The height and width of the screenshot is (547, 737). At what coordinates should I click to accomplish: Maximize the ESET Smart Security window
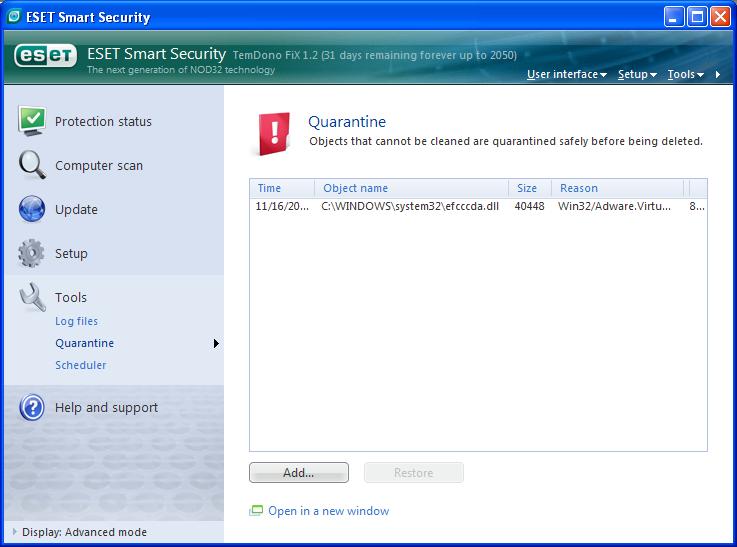point(698,17)
